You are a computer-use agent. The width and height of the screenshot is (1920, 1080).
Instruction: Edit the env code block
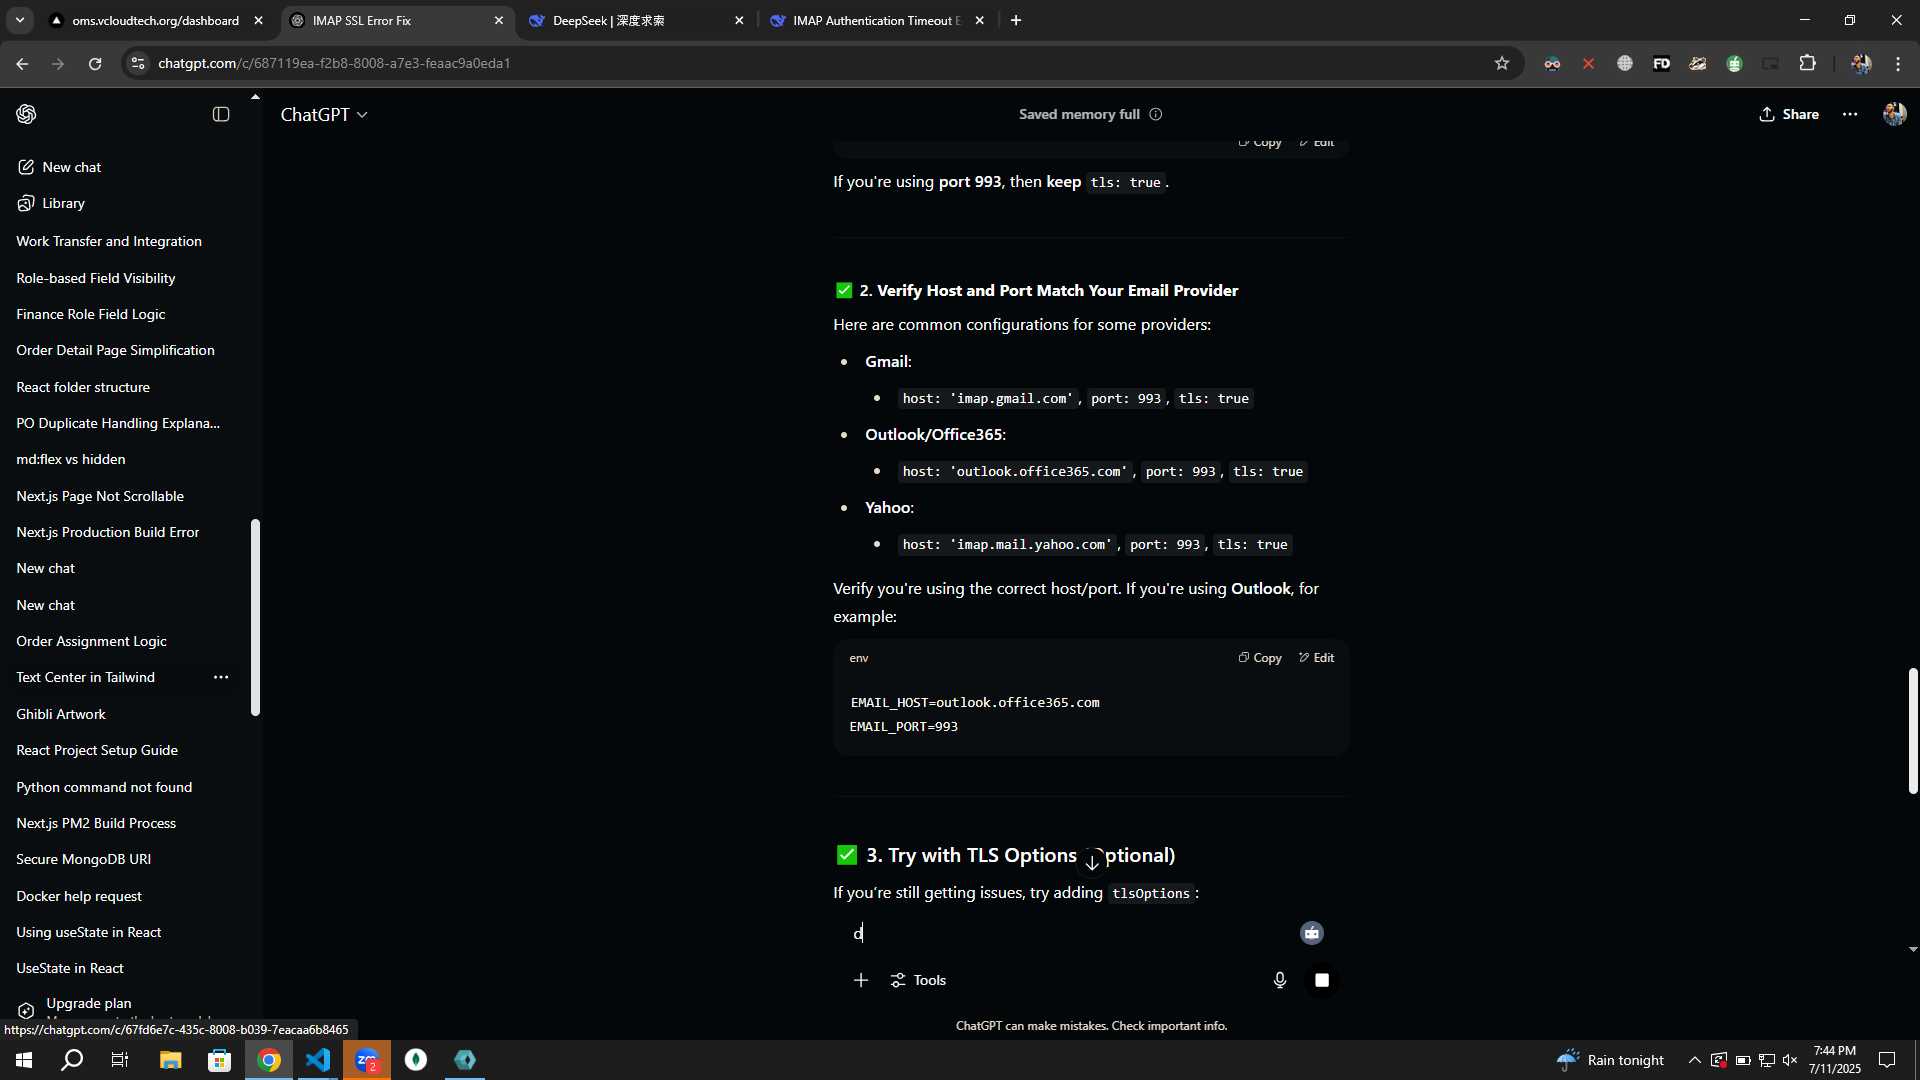(x=1316, y=658)
